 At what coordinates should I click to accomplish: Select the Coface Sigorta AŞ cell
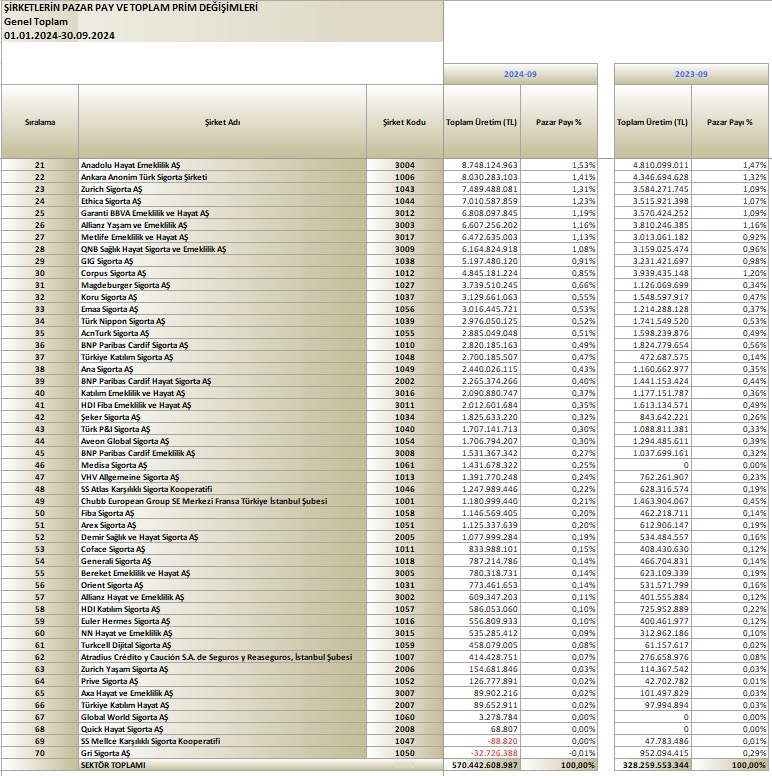(222, 549)
